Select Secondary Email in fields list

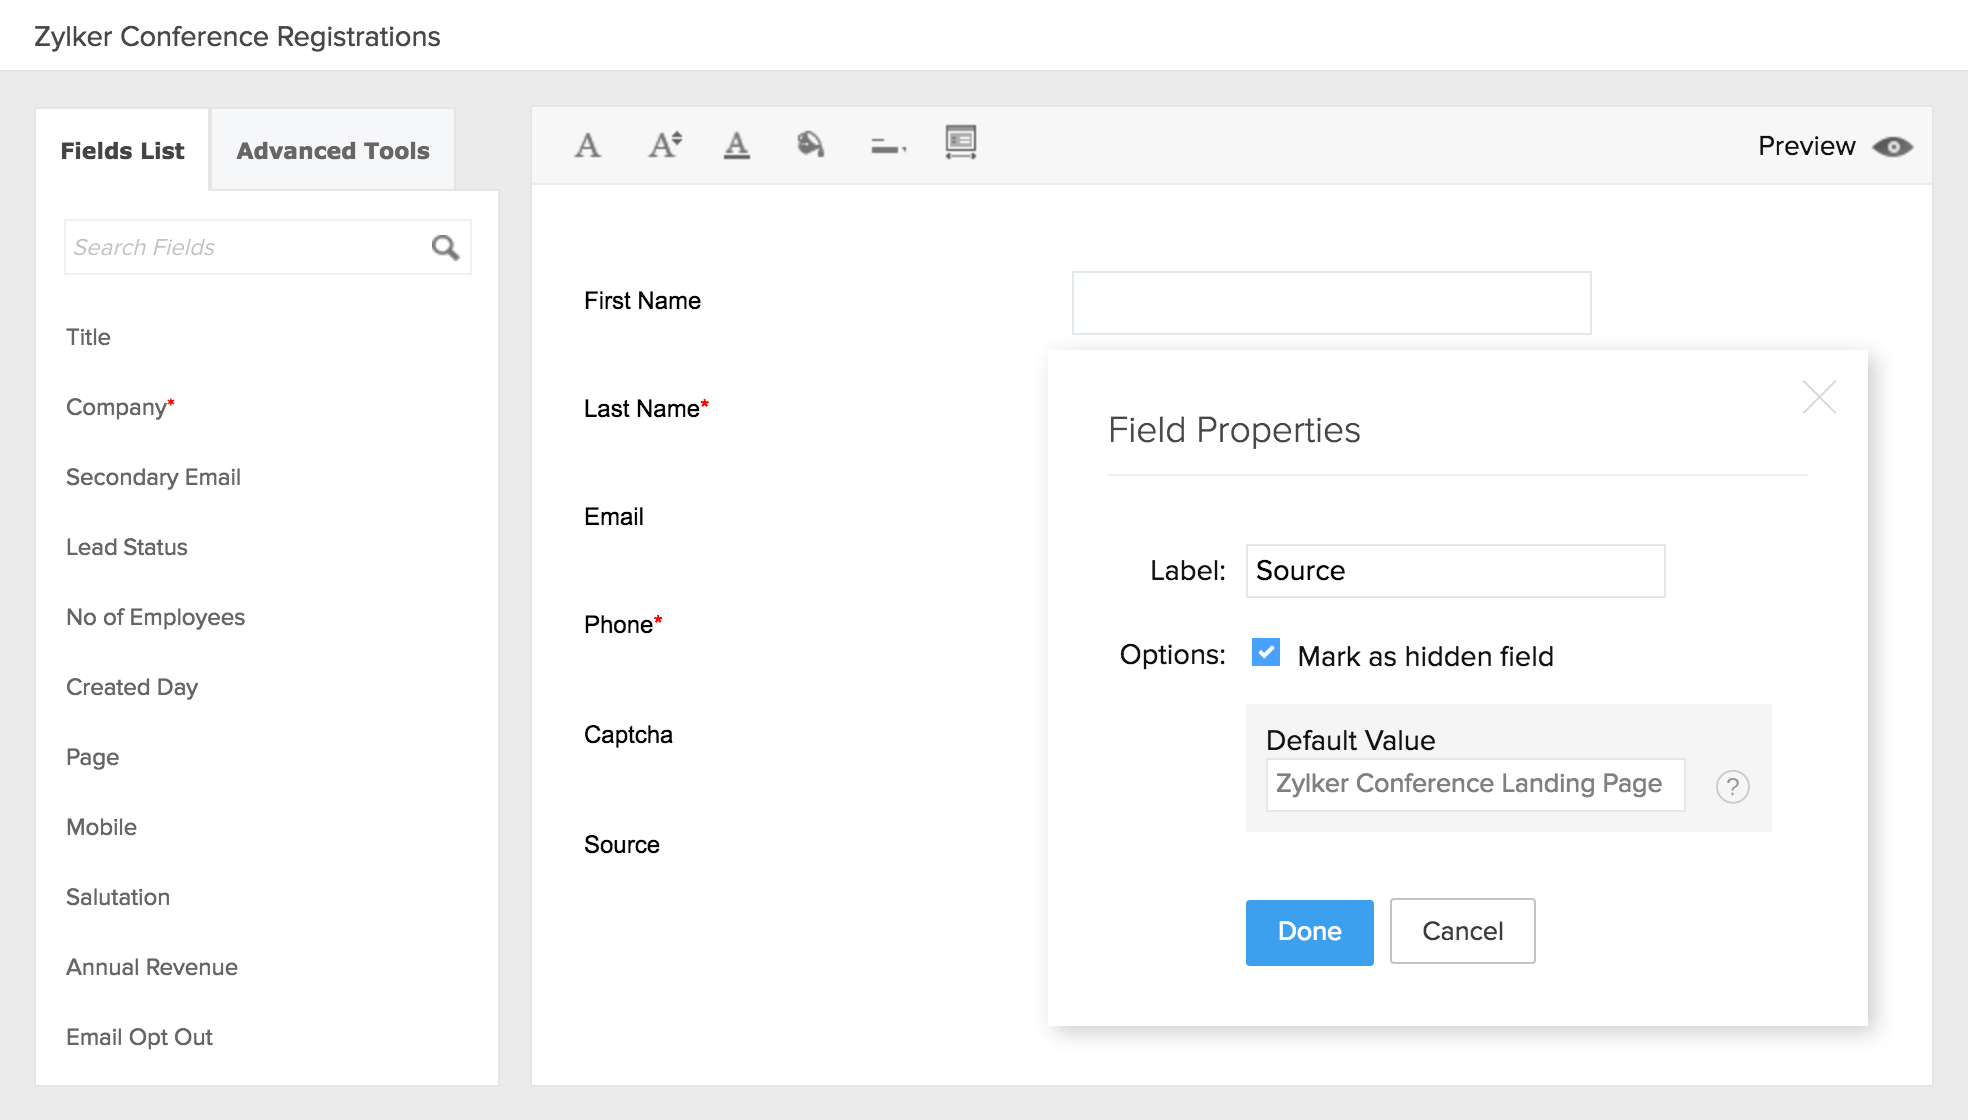click(153, 477)
